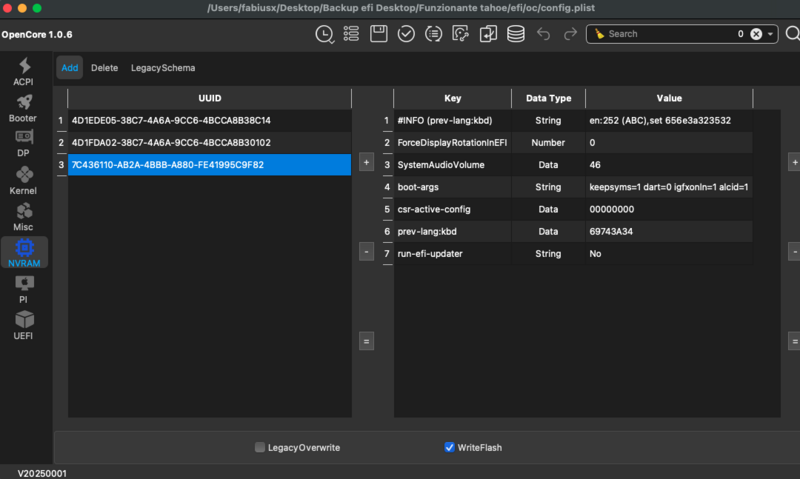The width and height of the screenshot is (800, 479).
Task: Click the plus button beside UUID list
Action: click(x=366, y=161)
